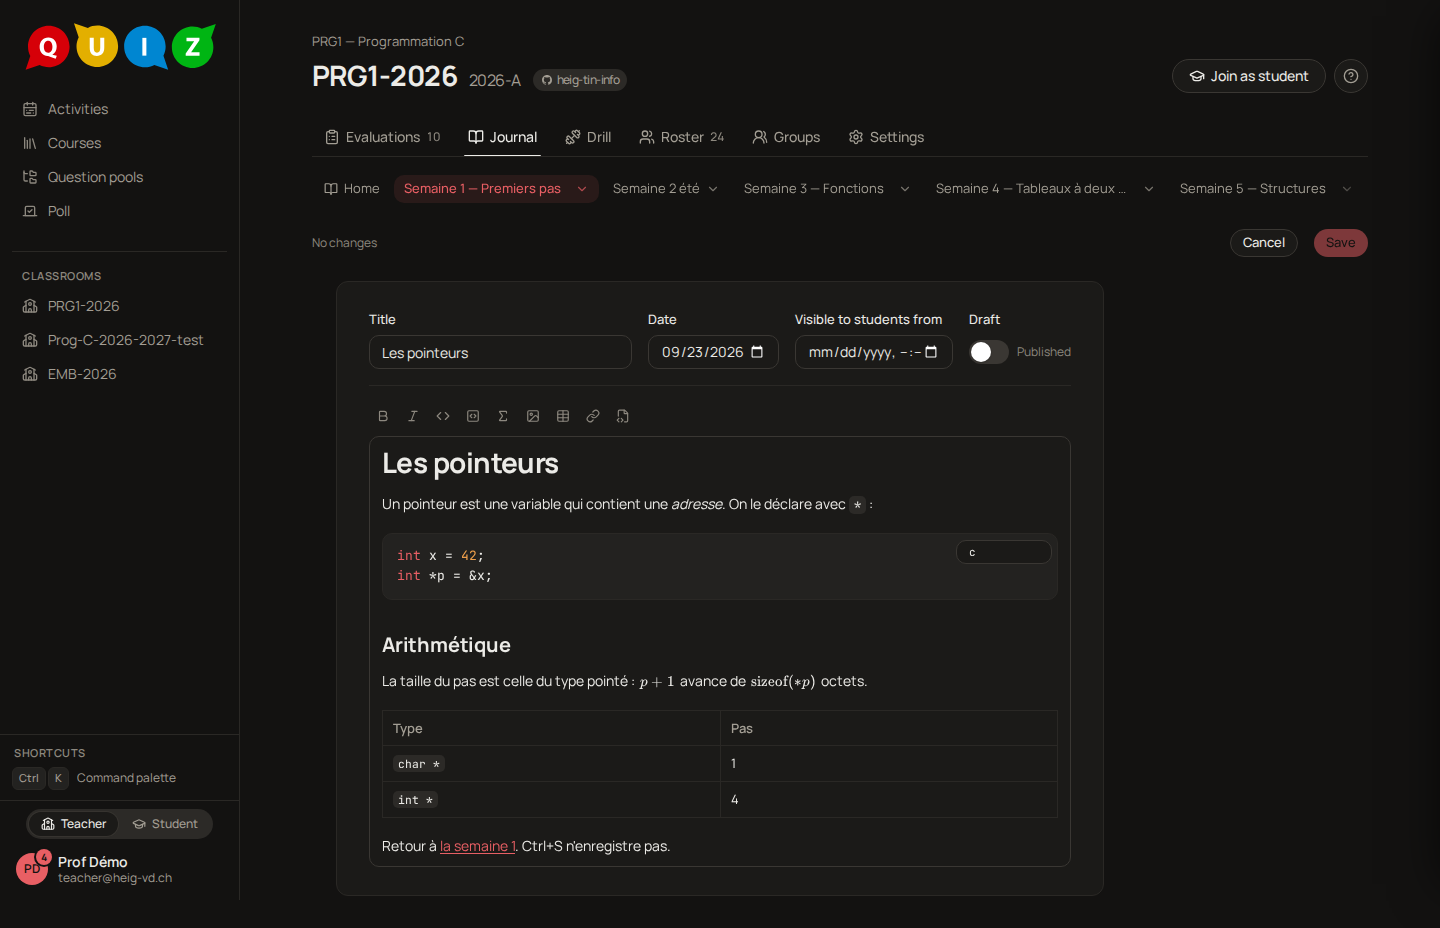This screenshot has height=928, width=1440.
Task: Open the help question mark icon
Action: [1351, 76]
